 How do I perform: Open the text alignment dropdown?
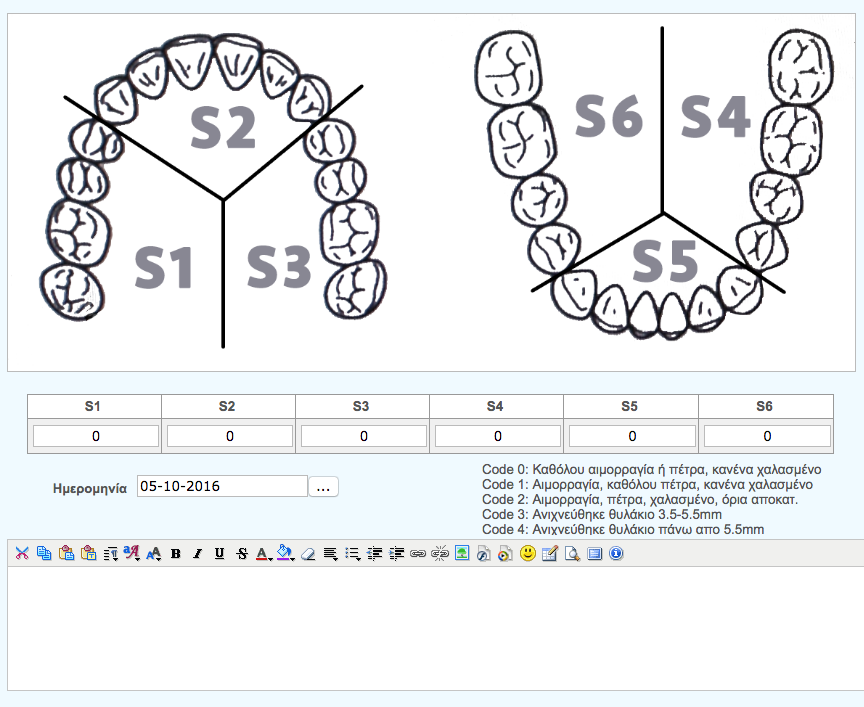click(331, 553)
